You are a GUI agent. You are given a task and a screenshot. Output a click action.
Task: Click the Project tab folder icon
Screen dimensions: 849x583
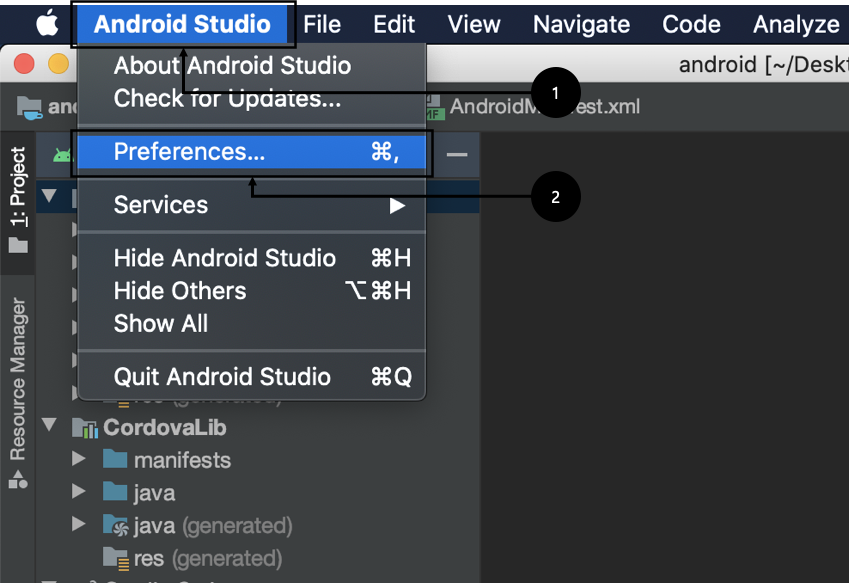pos(18,245)
